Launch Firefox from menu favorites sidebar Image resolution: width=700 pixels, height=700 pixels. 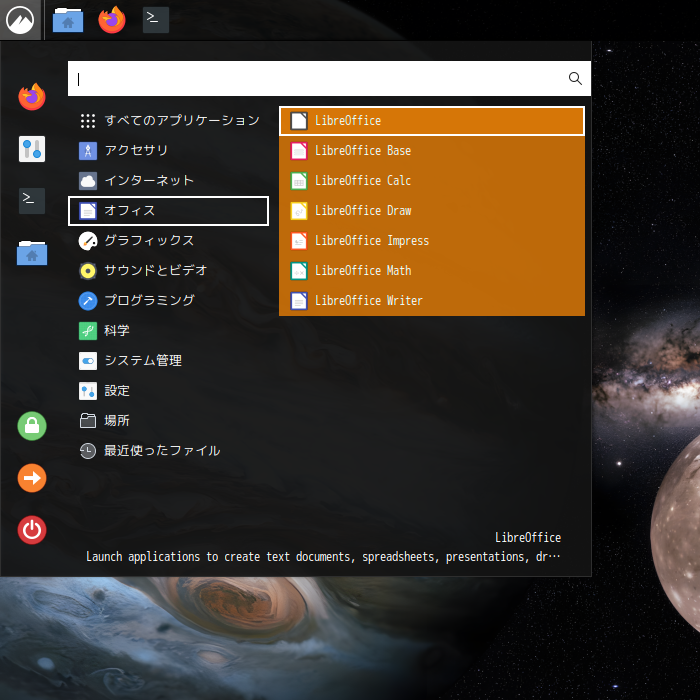click(x=32, y=97)
